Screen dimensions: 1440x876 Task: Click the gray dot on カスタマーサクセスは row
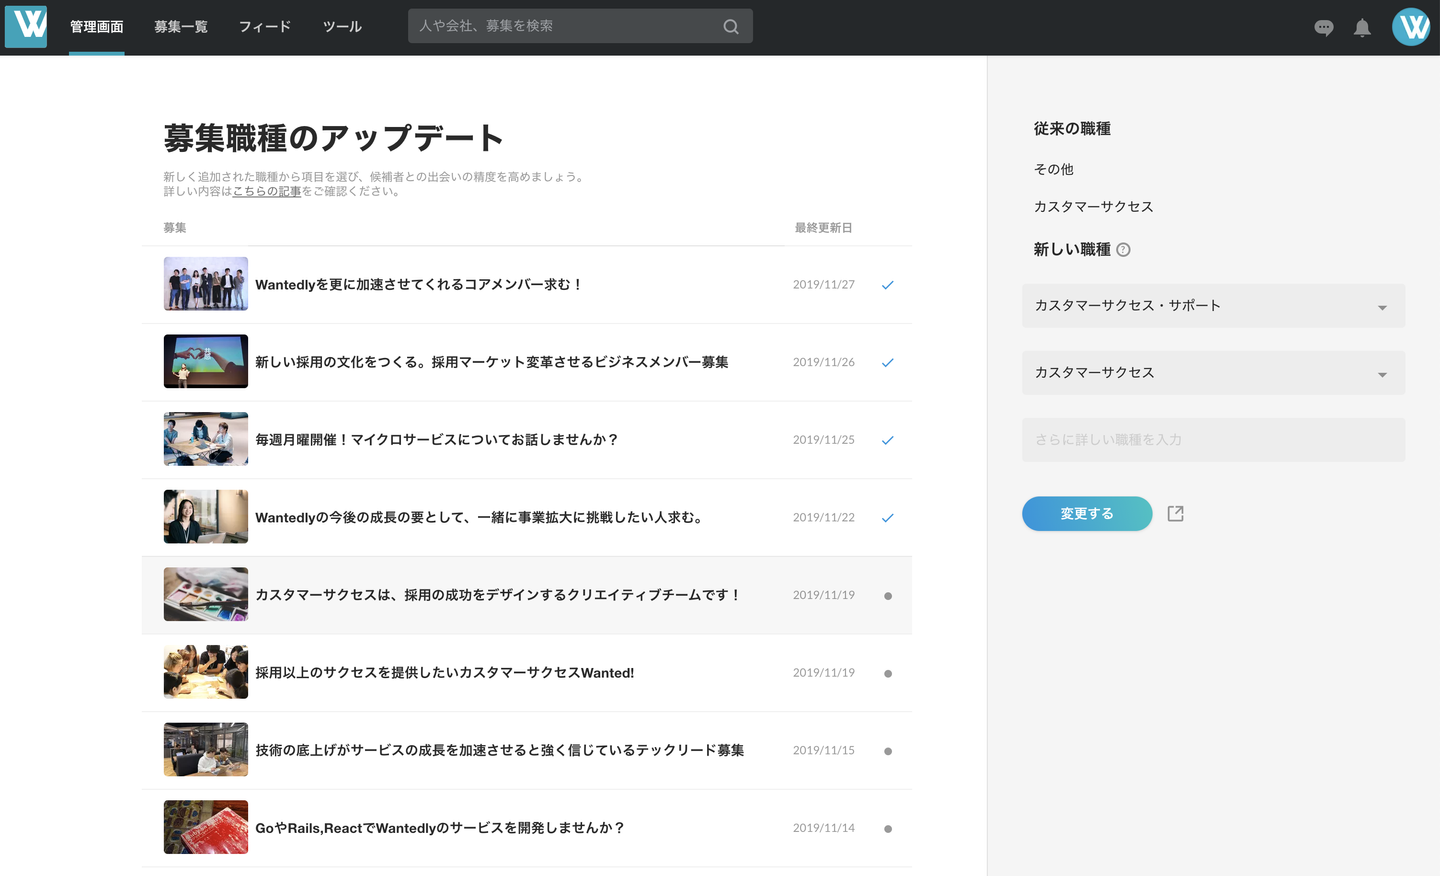pos(888,596)
